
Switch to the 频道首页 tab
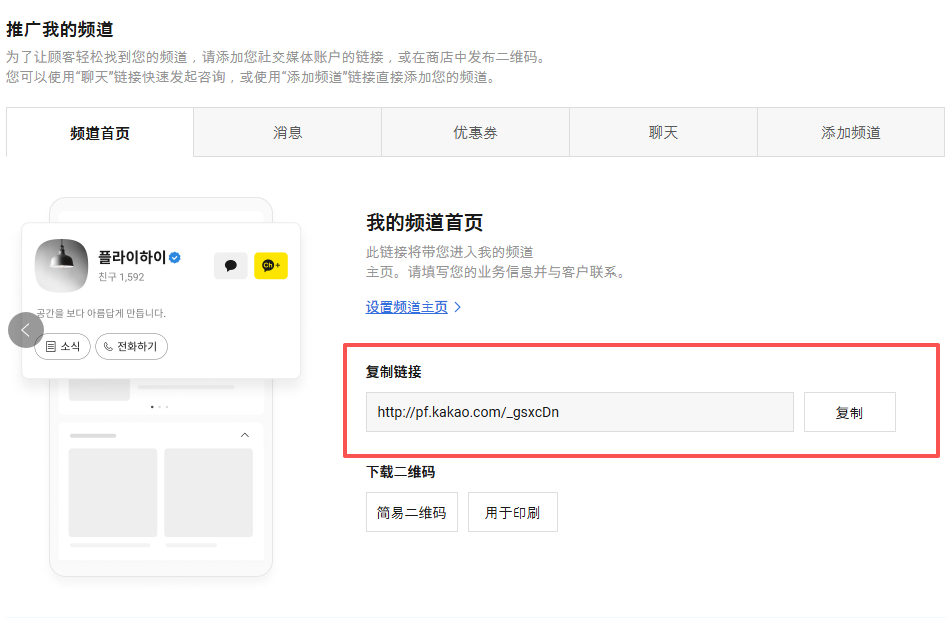[100, 133]
